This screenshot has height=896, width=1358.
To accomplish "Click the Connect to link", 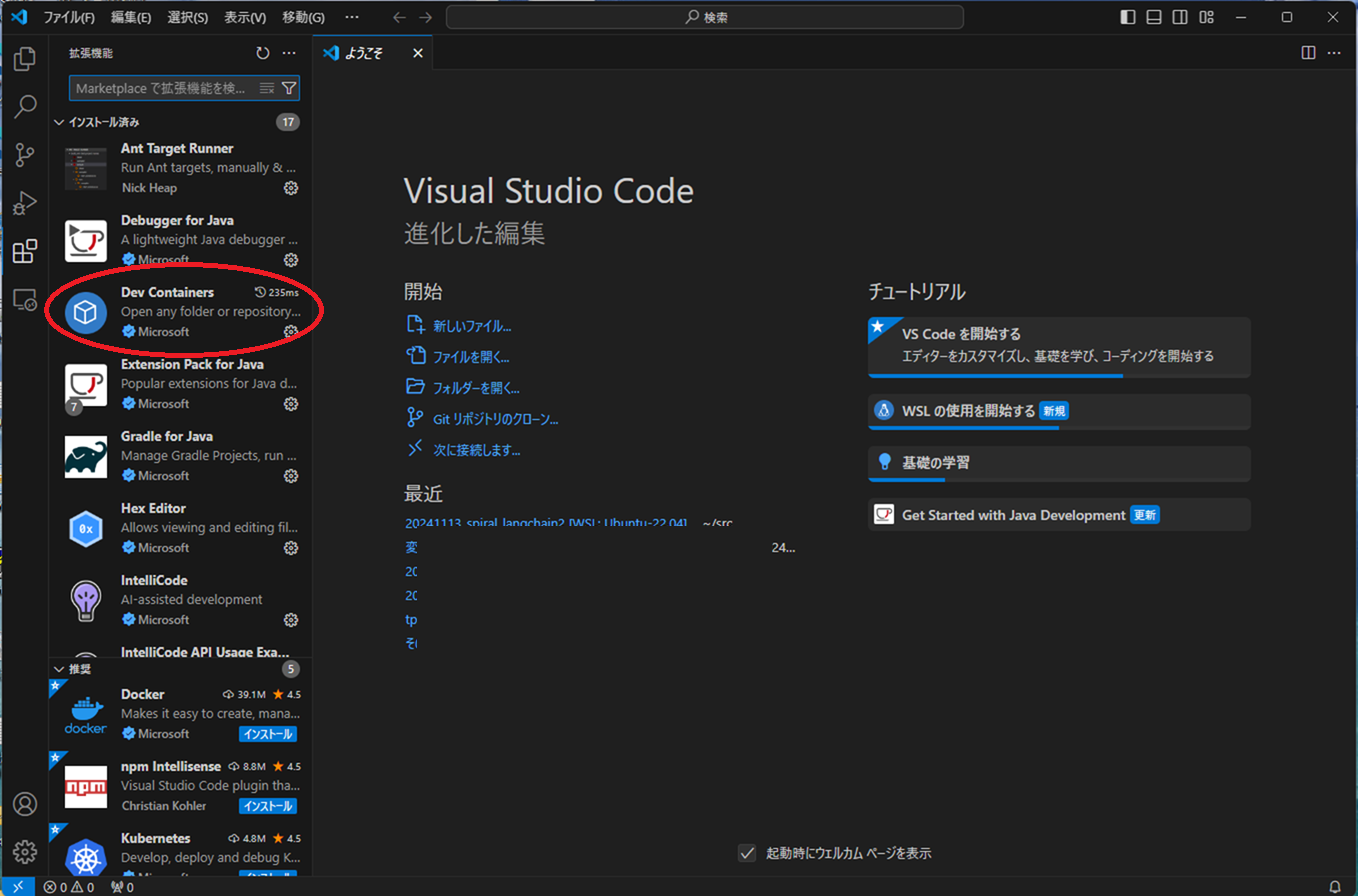I will pyautogui.click(x=463, y=450).
